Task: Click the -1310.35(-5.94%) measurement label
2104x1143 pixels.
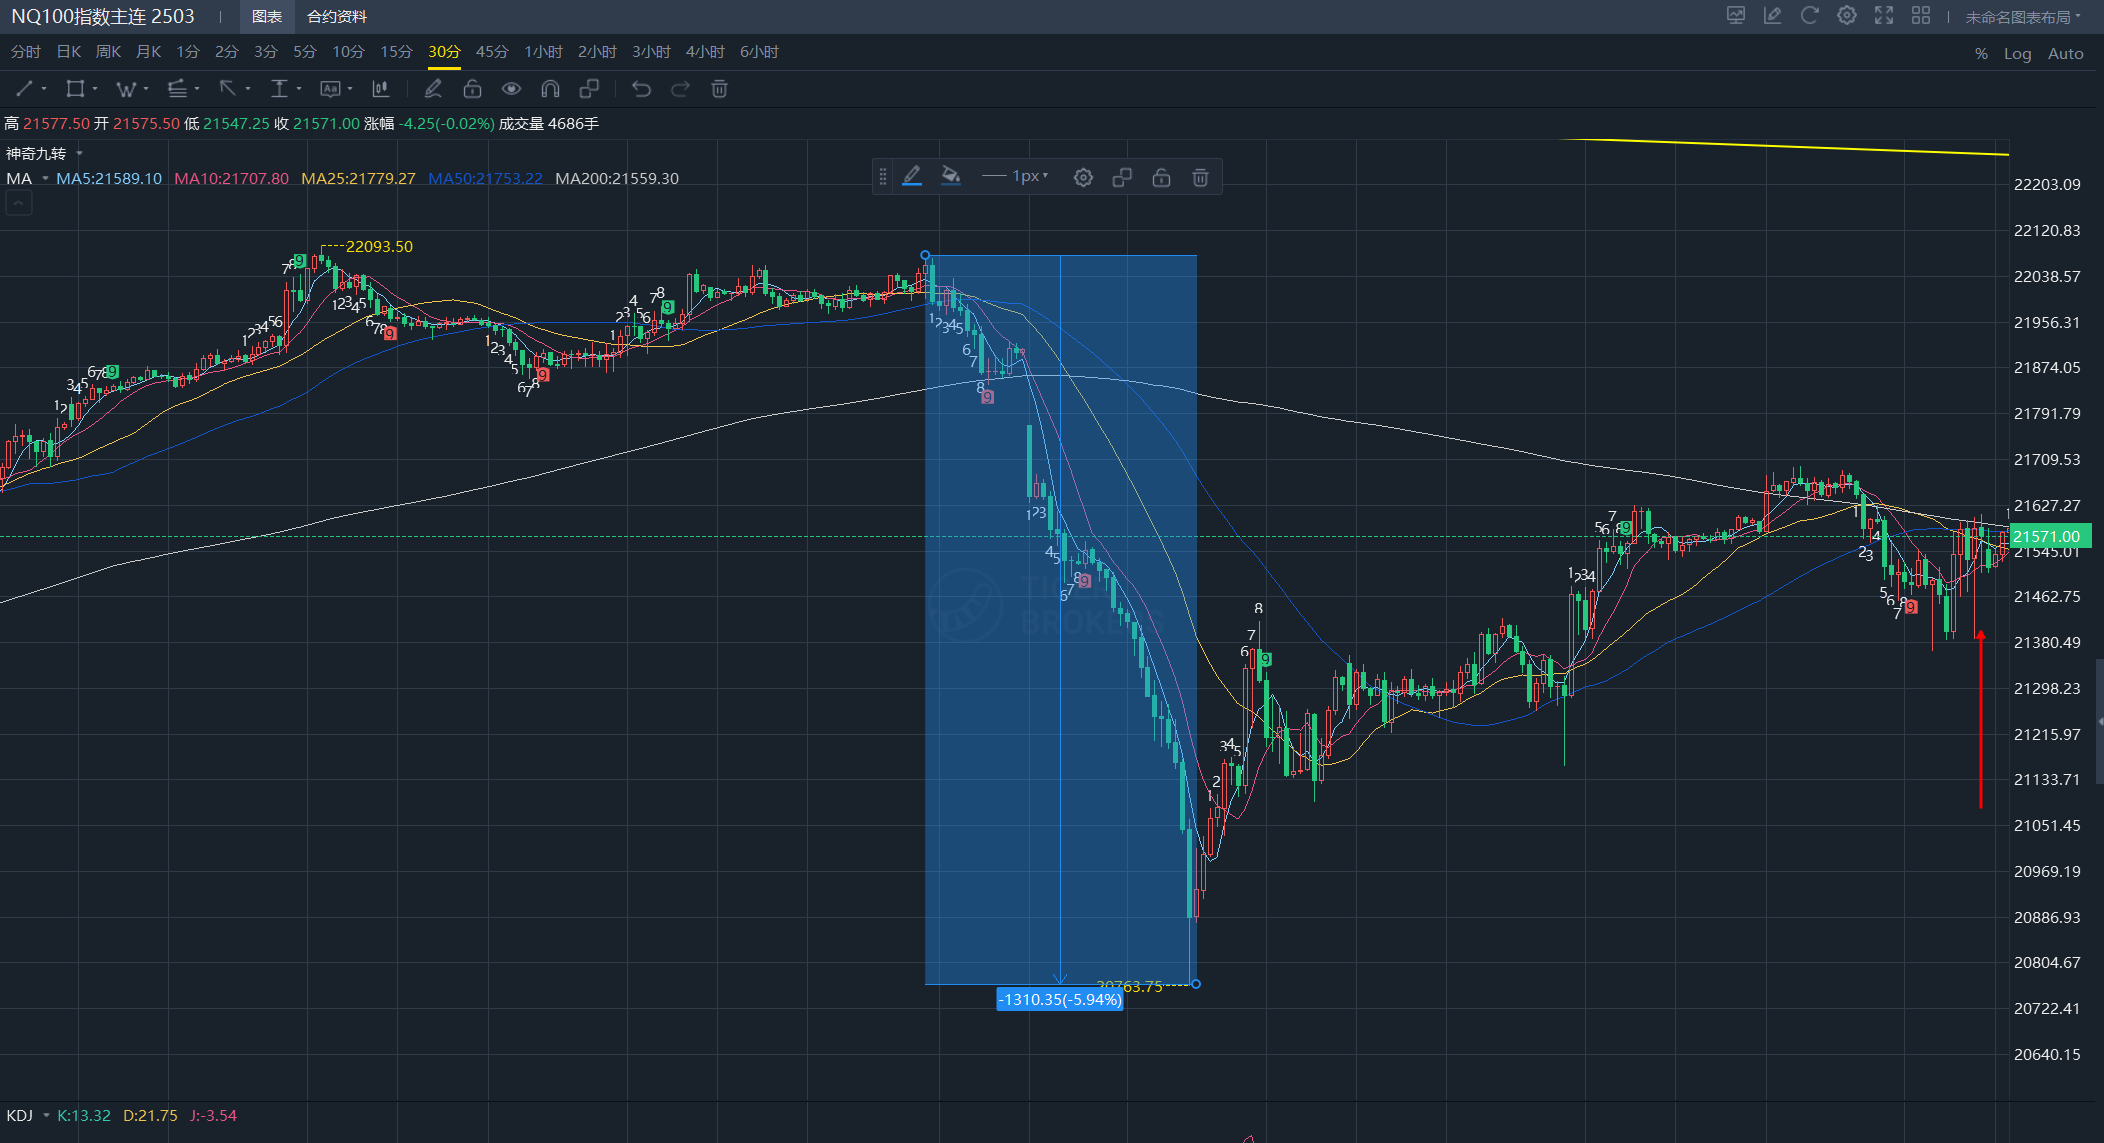Action: pos(1060,1000)
